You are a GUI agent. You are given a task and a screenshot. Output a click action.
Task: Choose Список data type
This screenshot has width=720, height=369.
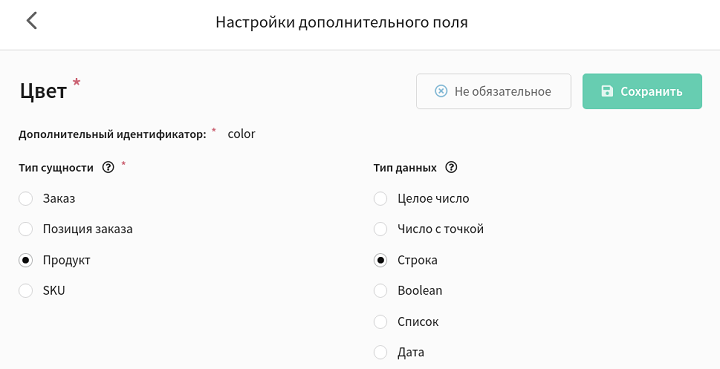[x=380, y=322]
